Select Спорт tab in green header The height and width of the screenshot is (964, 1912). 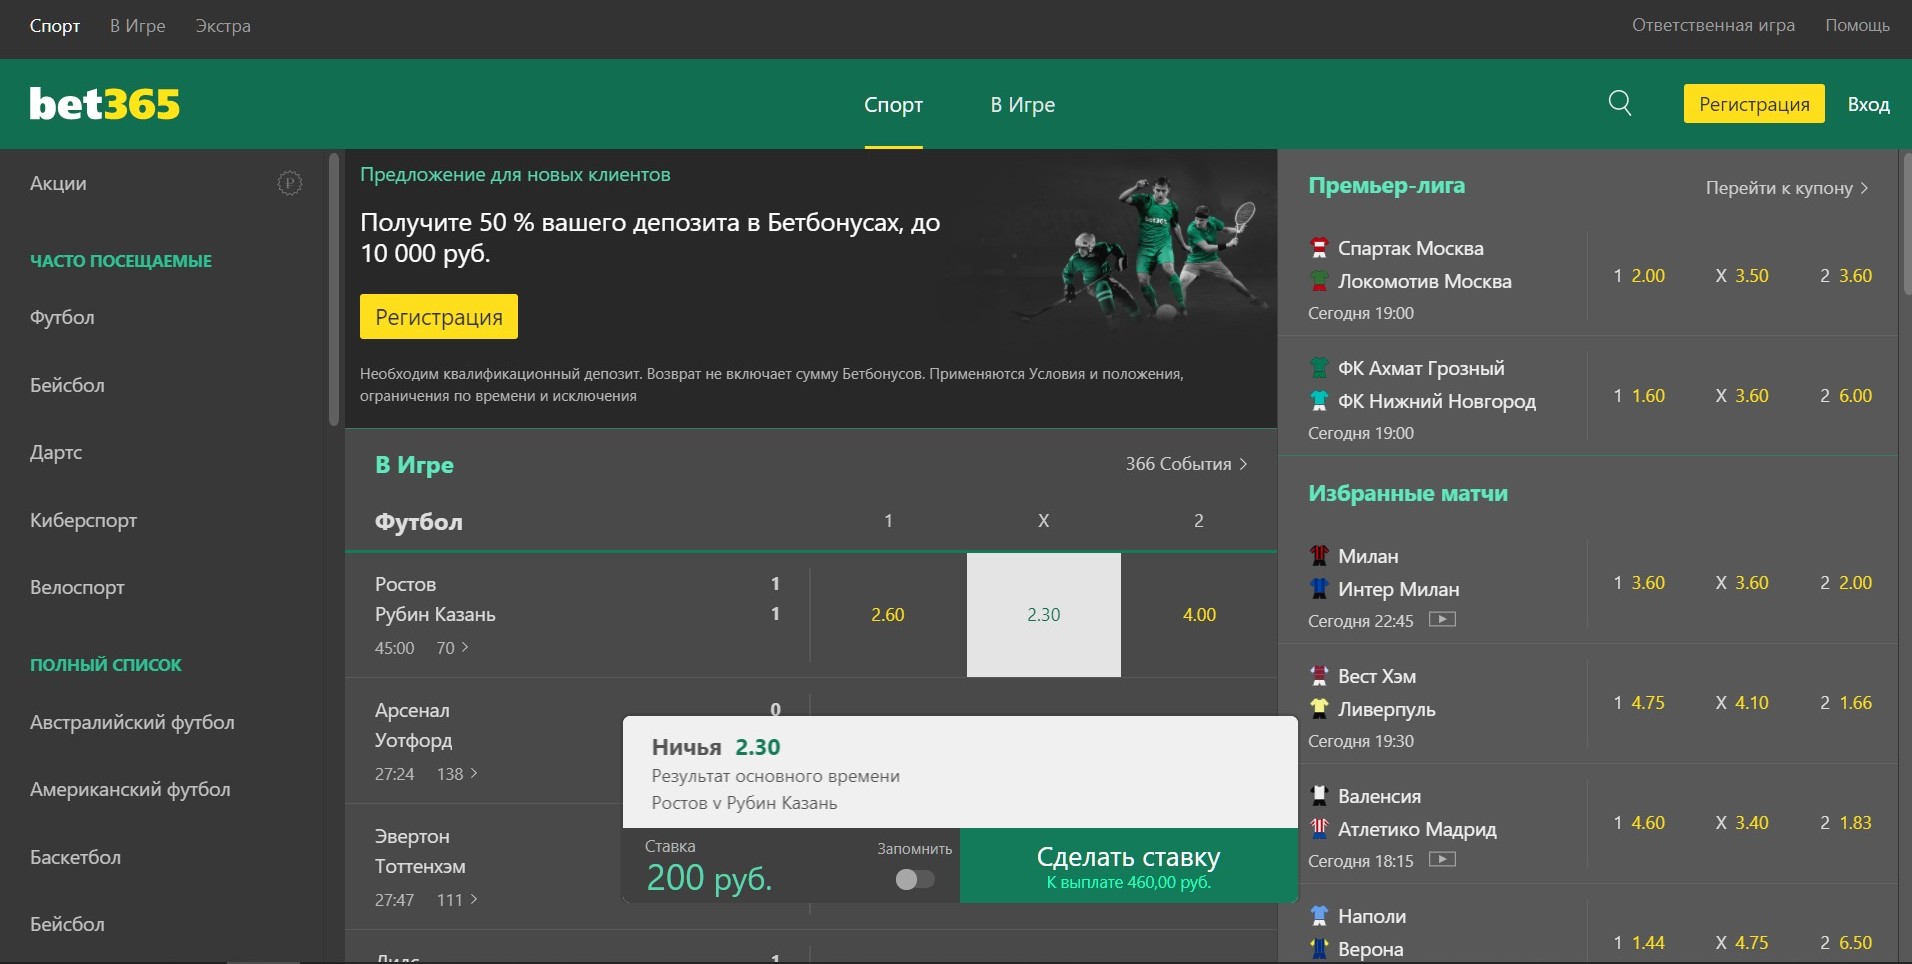click(x=894, y=105)
